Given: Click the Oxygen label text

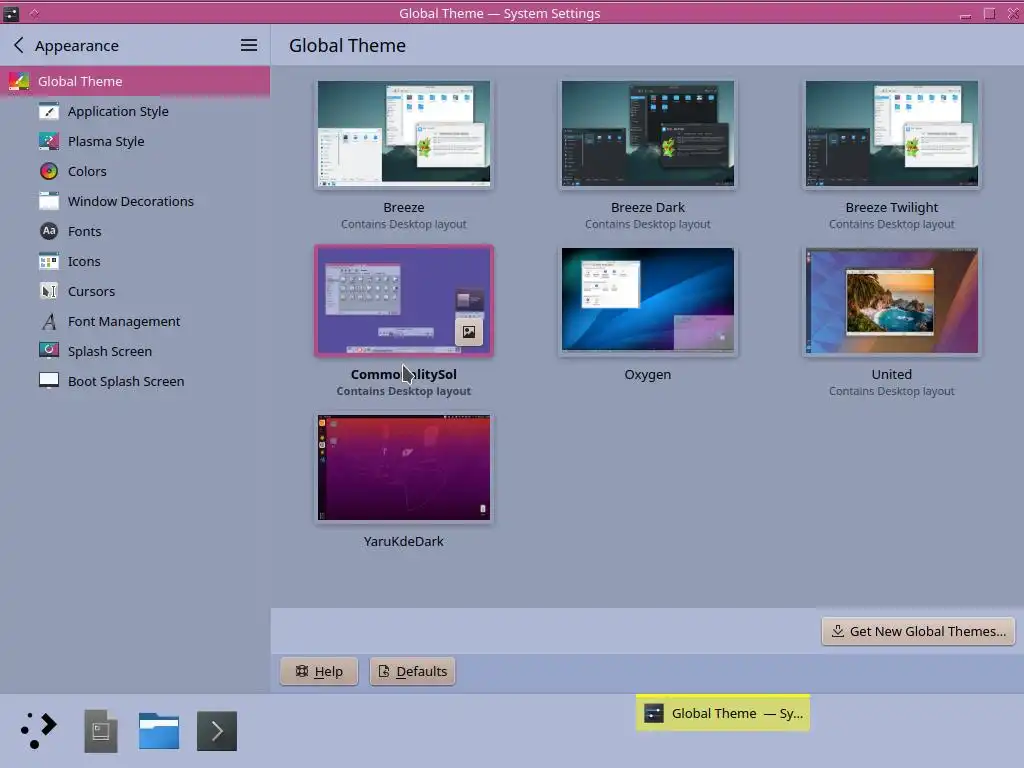Looking at the screenshot, I should click(x=648, y=375).
